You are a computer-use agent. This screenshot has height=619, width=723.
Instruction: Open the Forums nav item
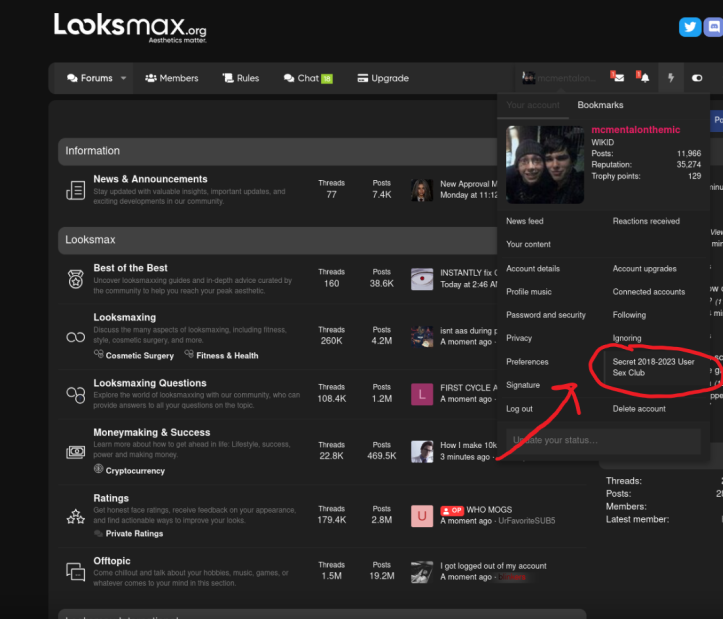90,78
